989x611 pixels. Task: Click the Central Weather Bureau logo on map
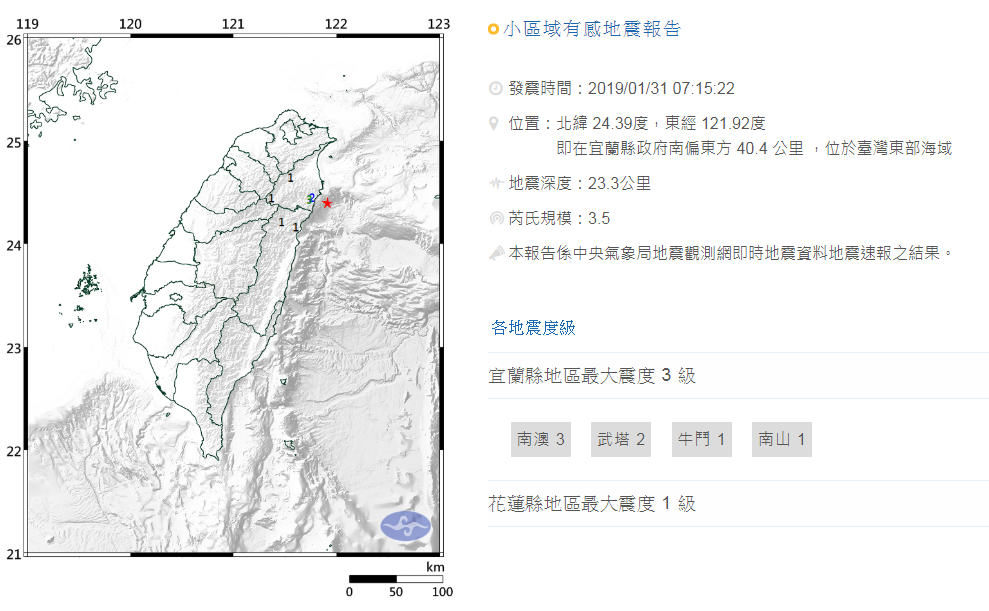406,526
